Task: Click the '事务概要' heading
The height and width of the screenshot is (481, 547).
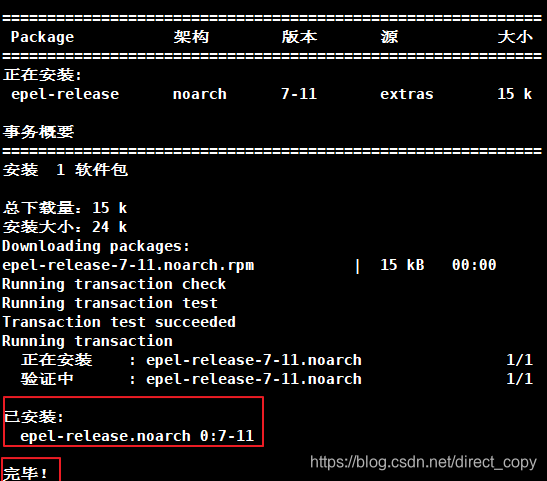Action: [x=38, y=132]
